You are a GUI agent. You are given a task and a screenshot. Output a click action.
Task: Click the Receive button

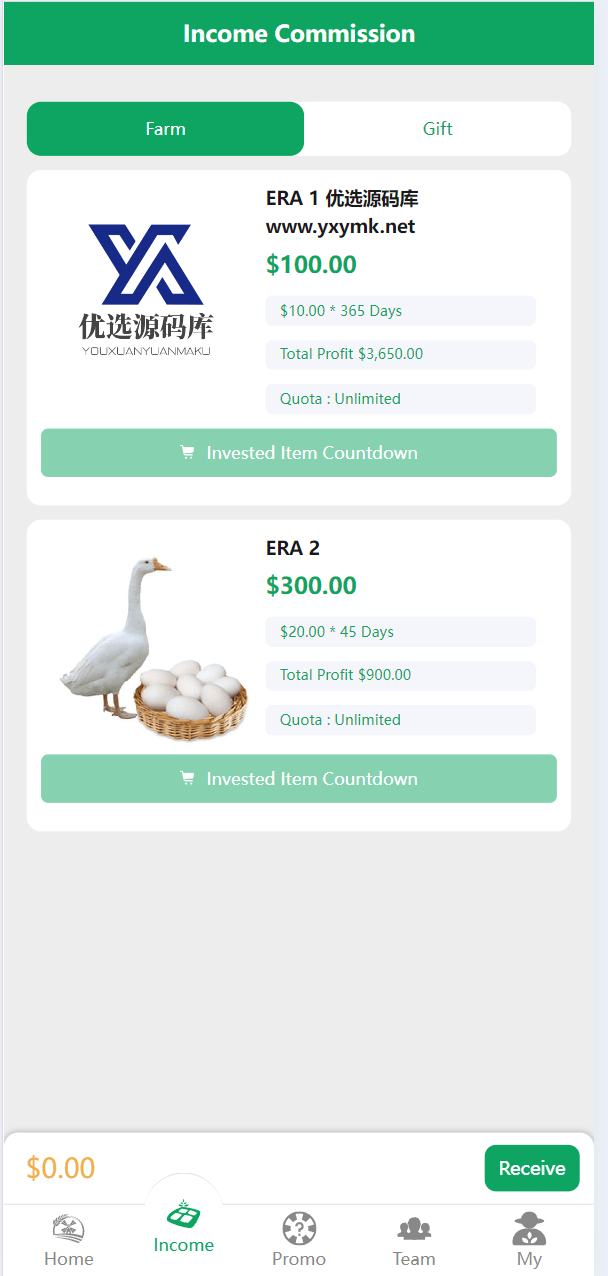pyautogui.click(x=532, y=1168)
